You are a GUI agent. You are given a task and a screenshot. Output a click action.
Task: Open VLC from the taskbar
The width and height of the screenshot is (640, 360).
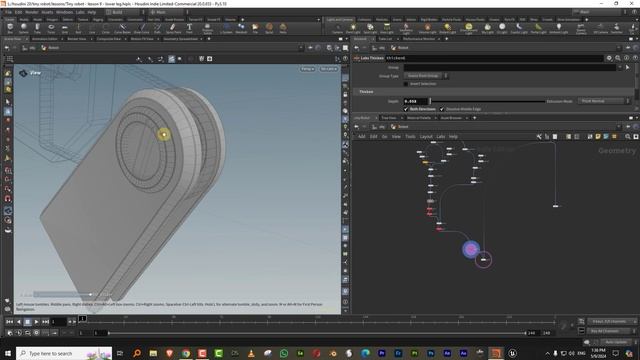click(251, 353)
